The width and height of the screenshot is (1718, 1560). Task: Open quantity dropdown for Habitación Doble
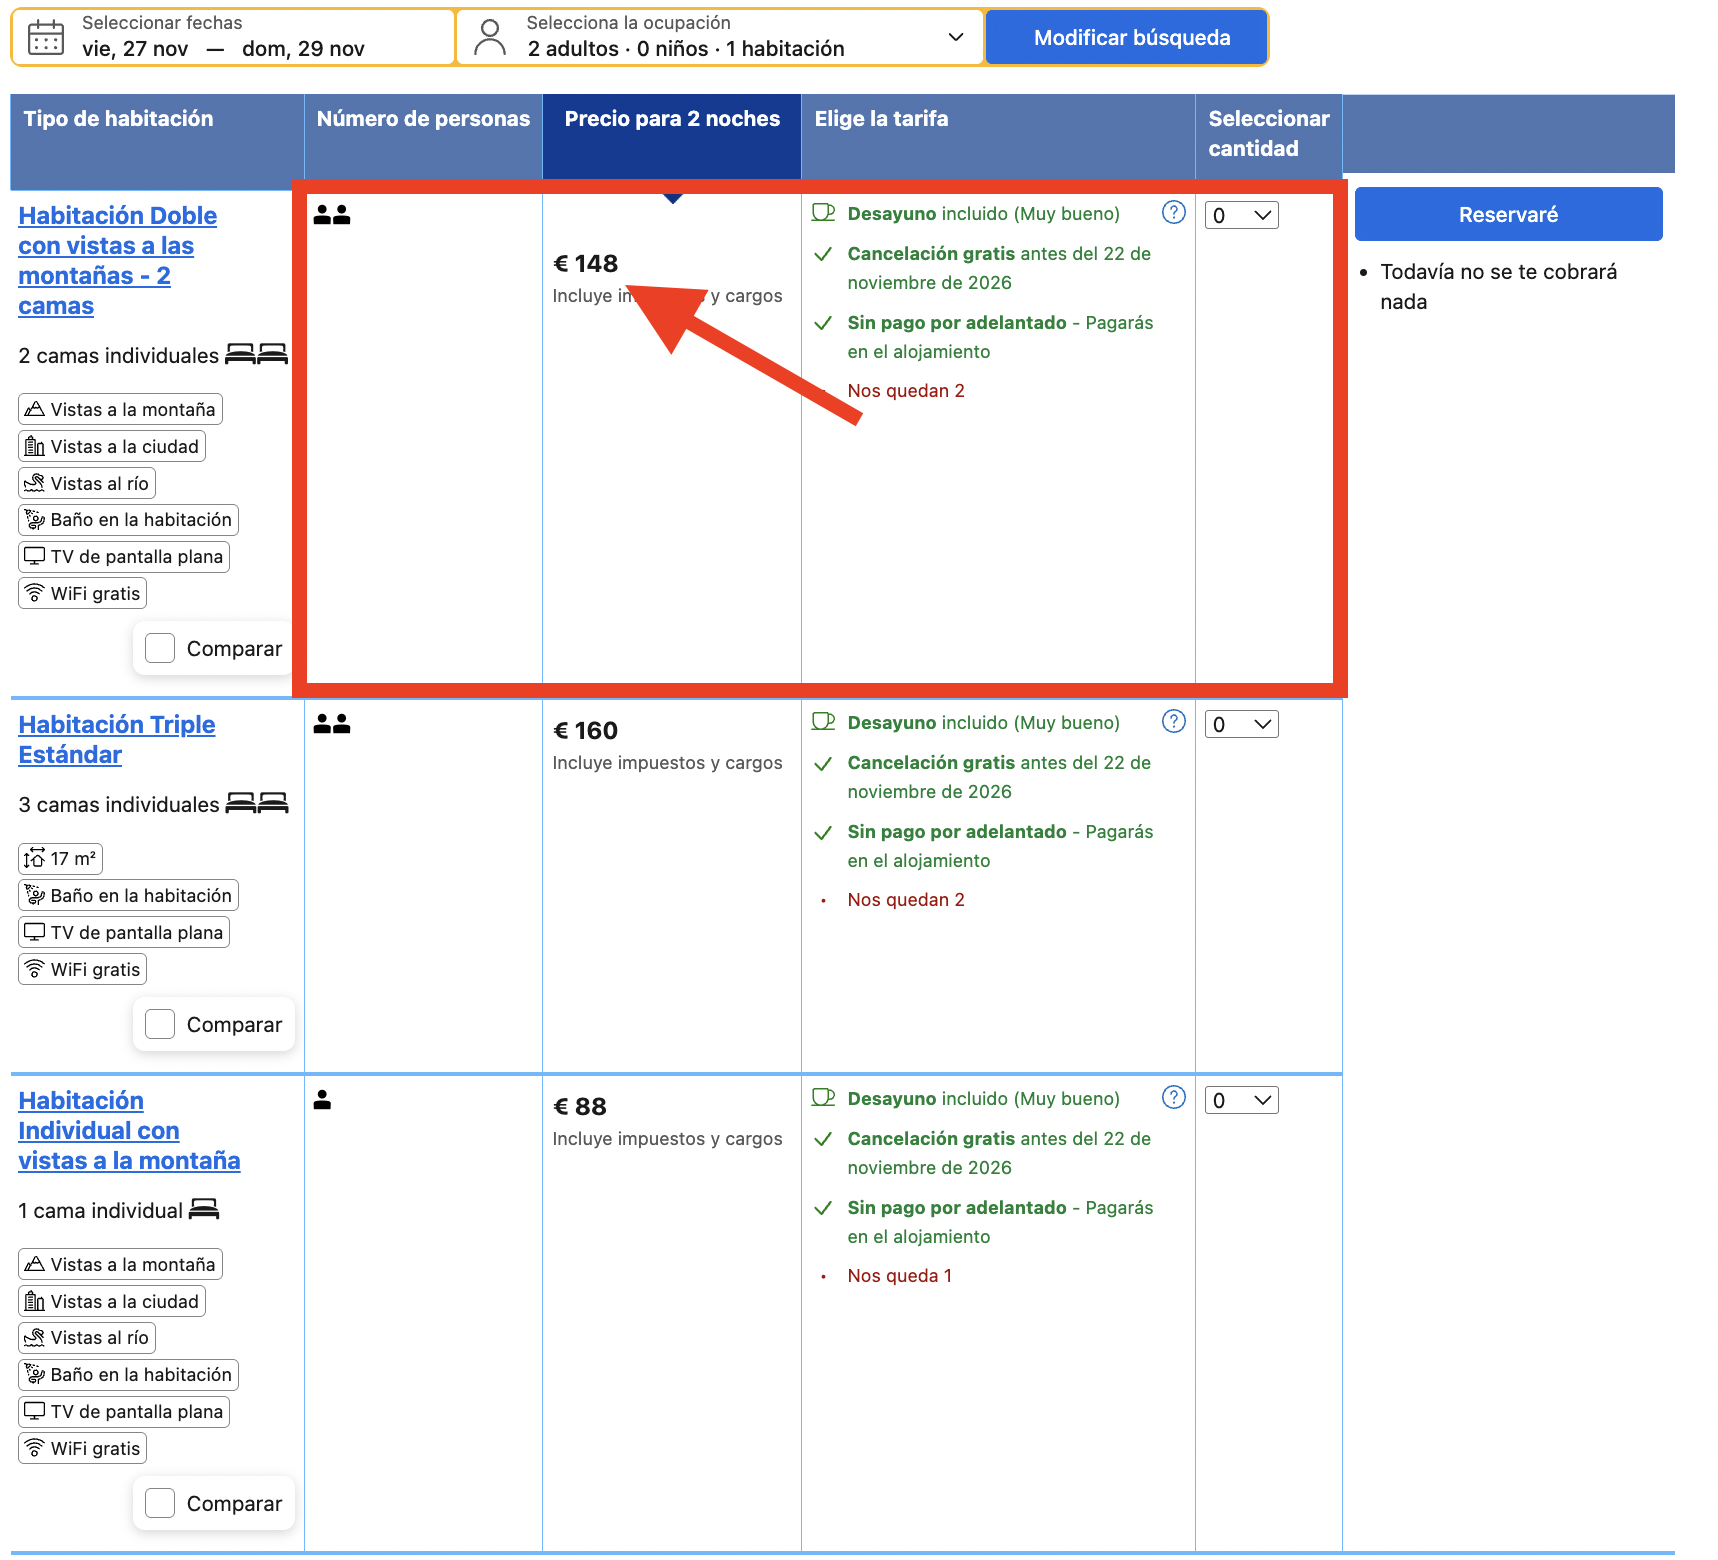1242,215
